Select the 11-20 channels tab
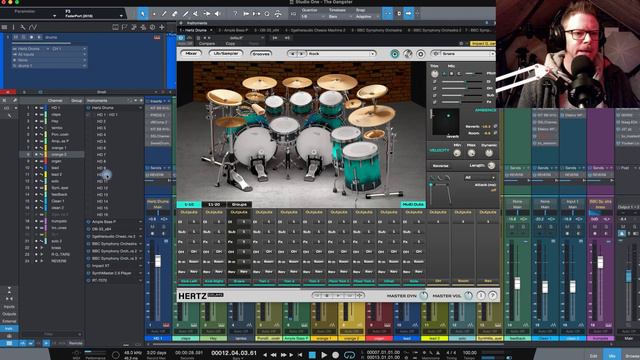Screen dimensions: 640x360 (214, 204)
